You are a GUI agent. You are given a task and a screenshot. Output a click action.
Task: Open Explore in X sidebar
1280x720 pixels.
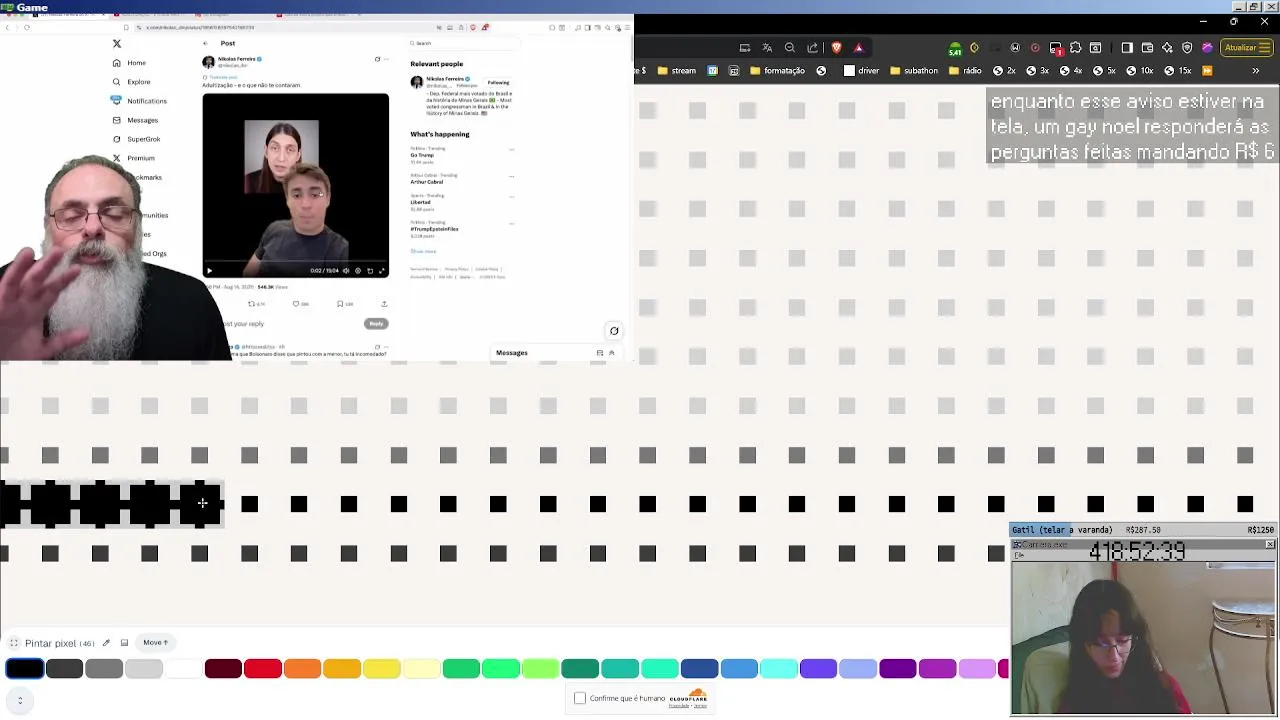coord(132,82)
